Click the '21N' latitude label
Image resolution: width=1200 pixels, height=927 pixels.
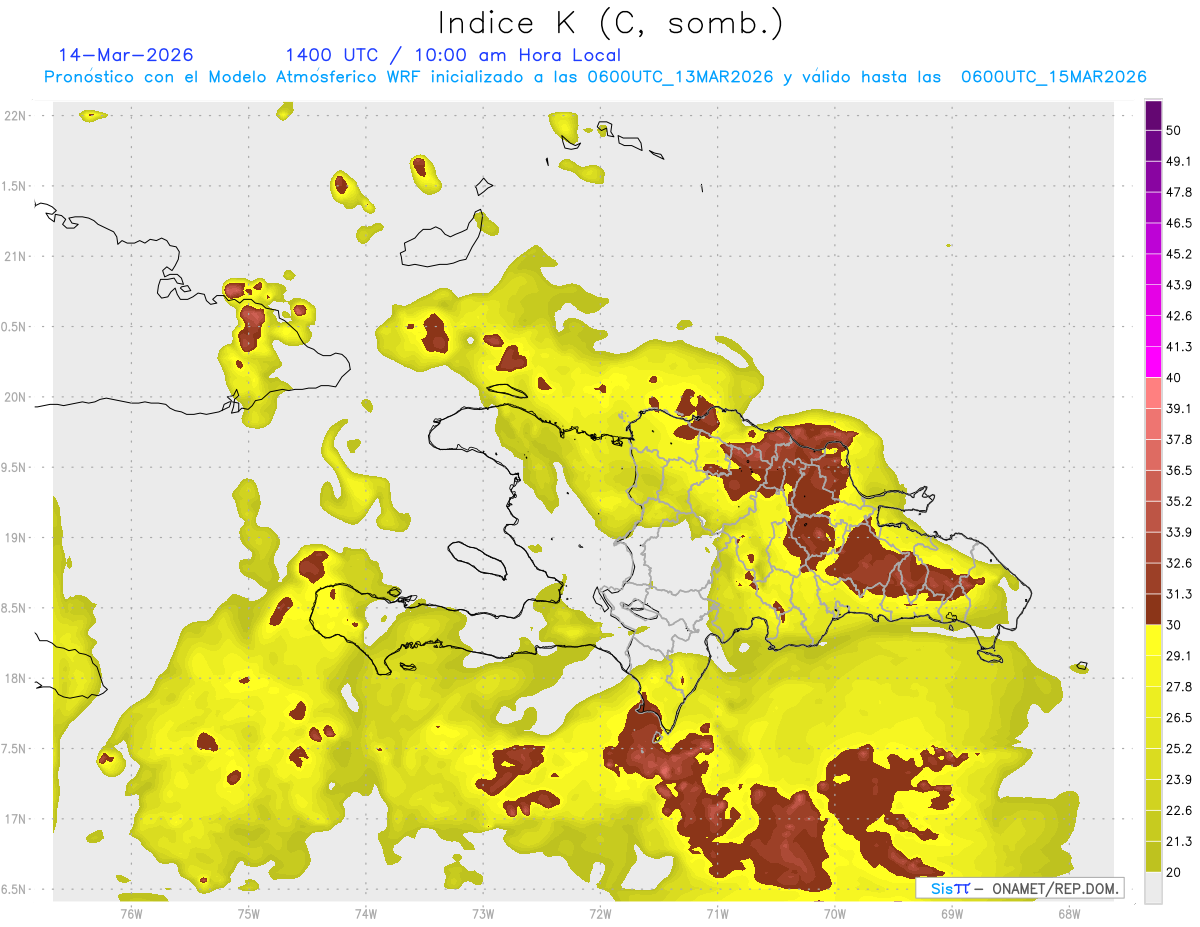[15, 256]
